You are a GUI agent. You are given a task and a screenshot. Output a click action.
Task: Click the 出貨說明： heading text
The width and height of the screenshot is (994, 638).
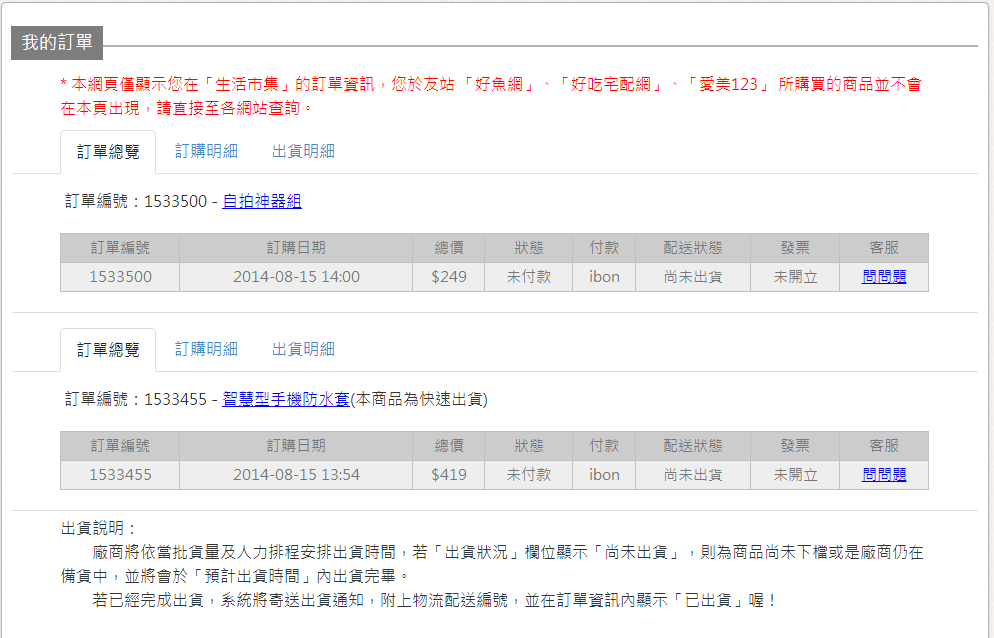(x=99, y=528)
